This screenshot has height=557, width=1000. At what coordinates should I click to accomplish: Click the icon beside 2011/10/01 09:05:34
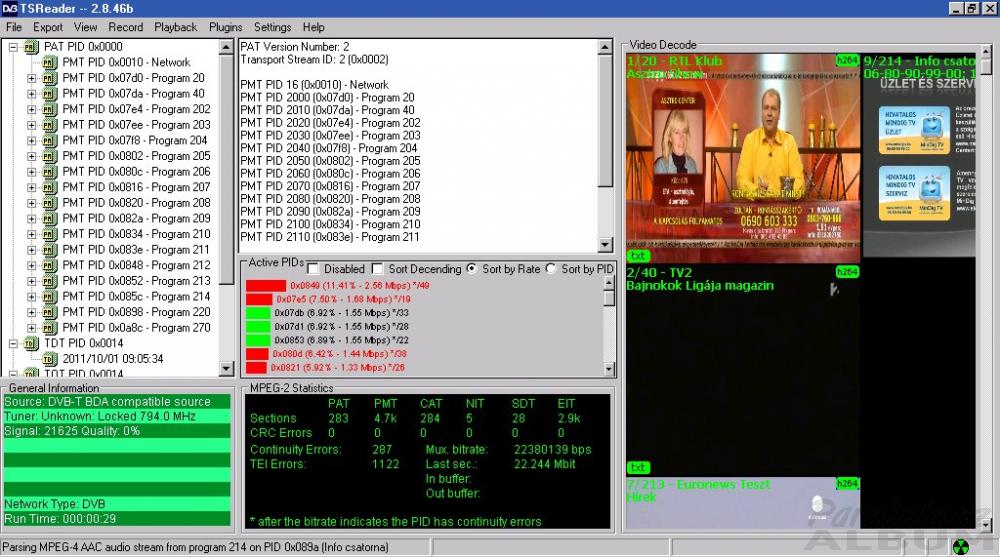pos(50,360)
